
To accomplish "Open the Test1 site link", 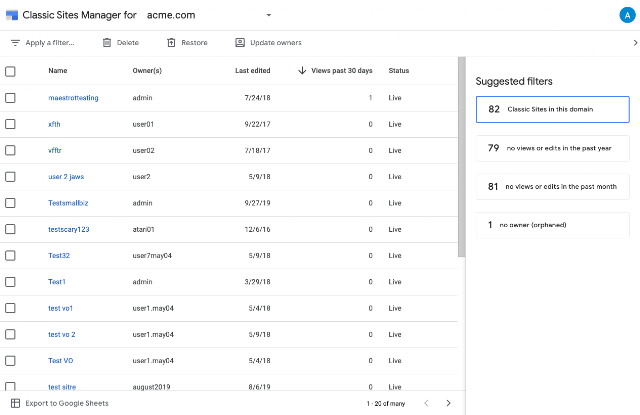I will pyautogui.click(x=57, y=282).
